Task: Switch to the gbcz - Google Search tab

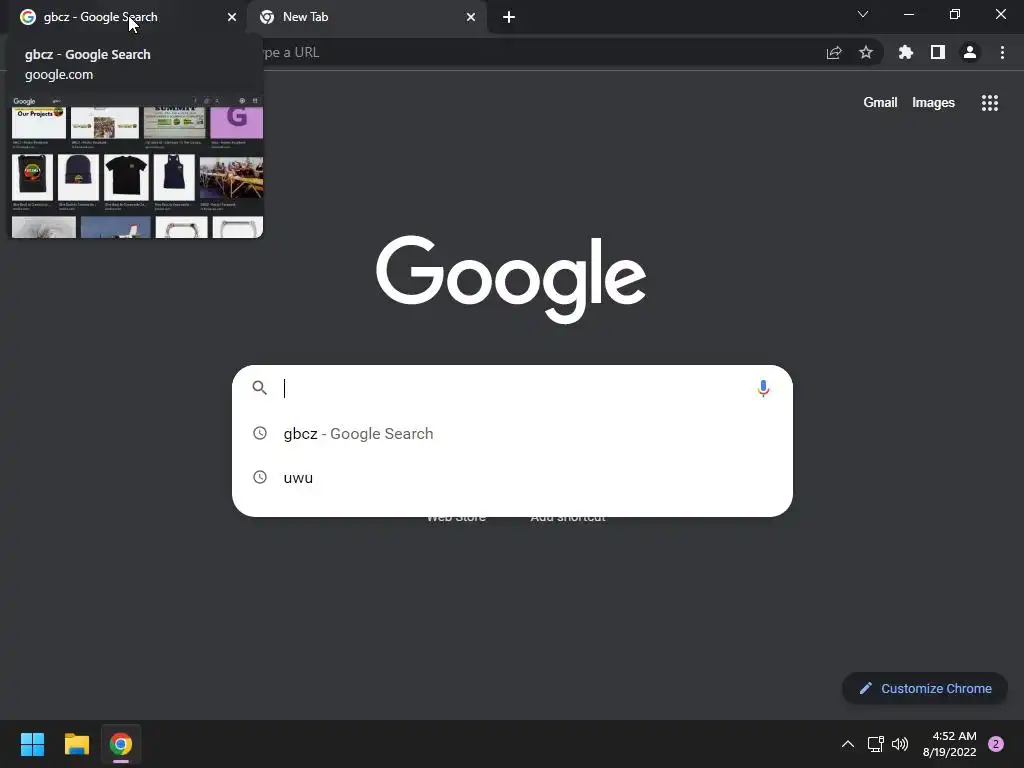Action: 124,17
